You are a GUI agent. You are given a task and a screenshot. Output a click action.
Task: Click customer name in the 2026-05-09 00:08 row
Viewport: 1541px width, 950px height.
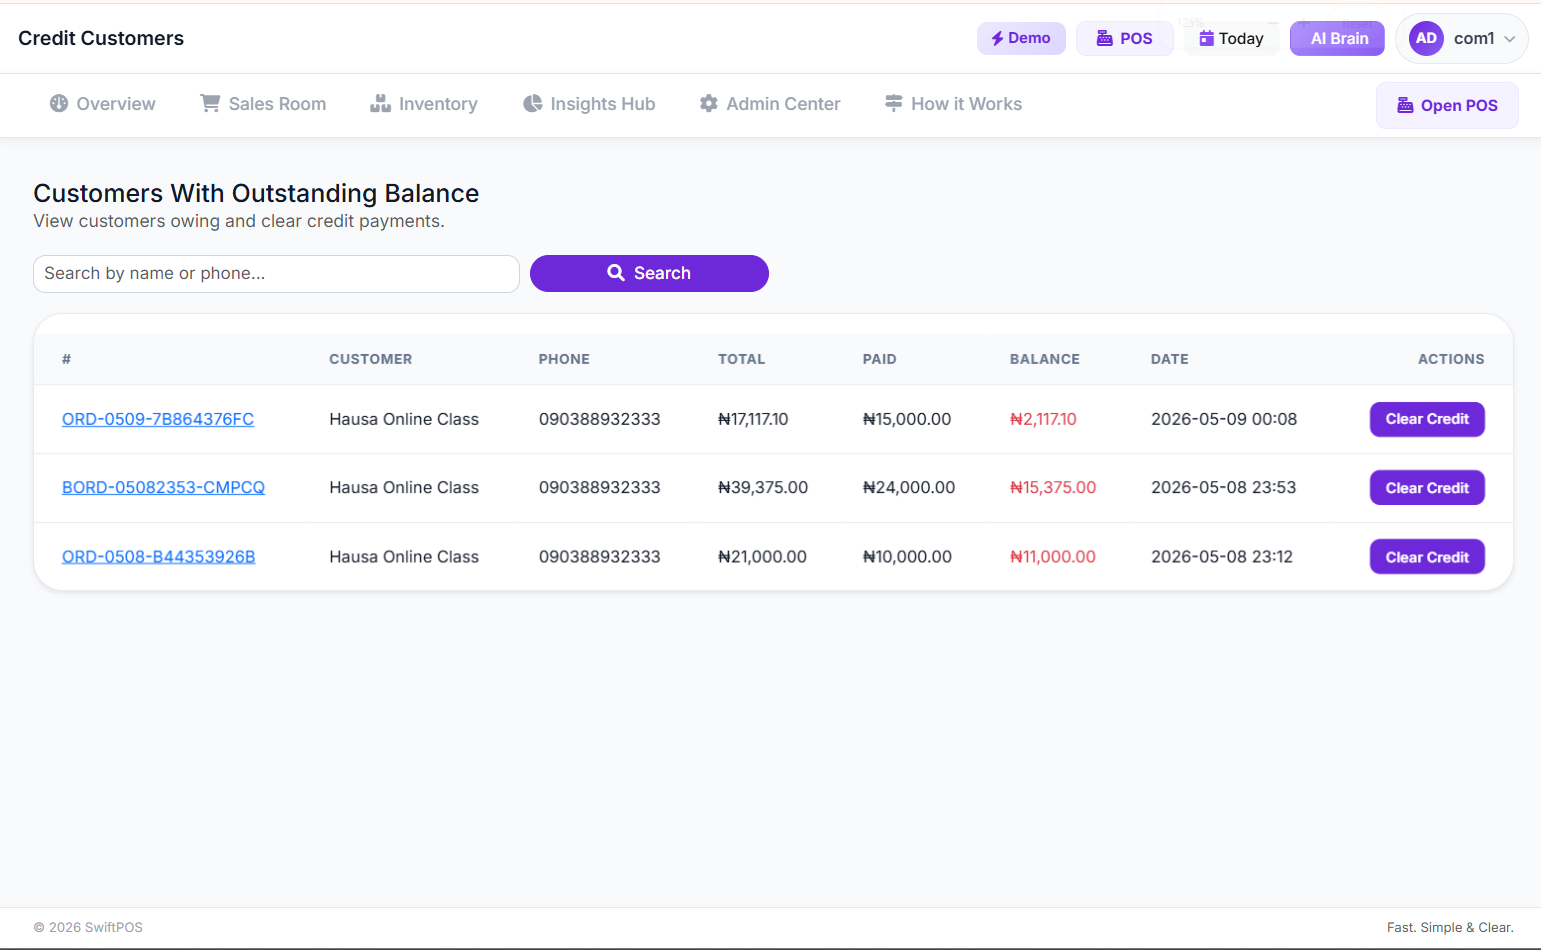tap(404, 419)
